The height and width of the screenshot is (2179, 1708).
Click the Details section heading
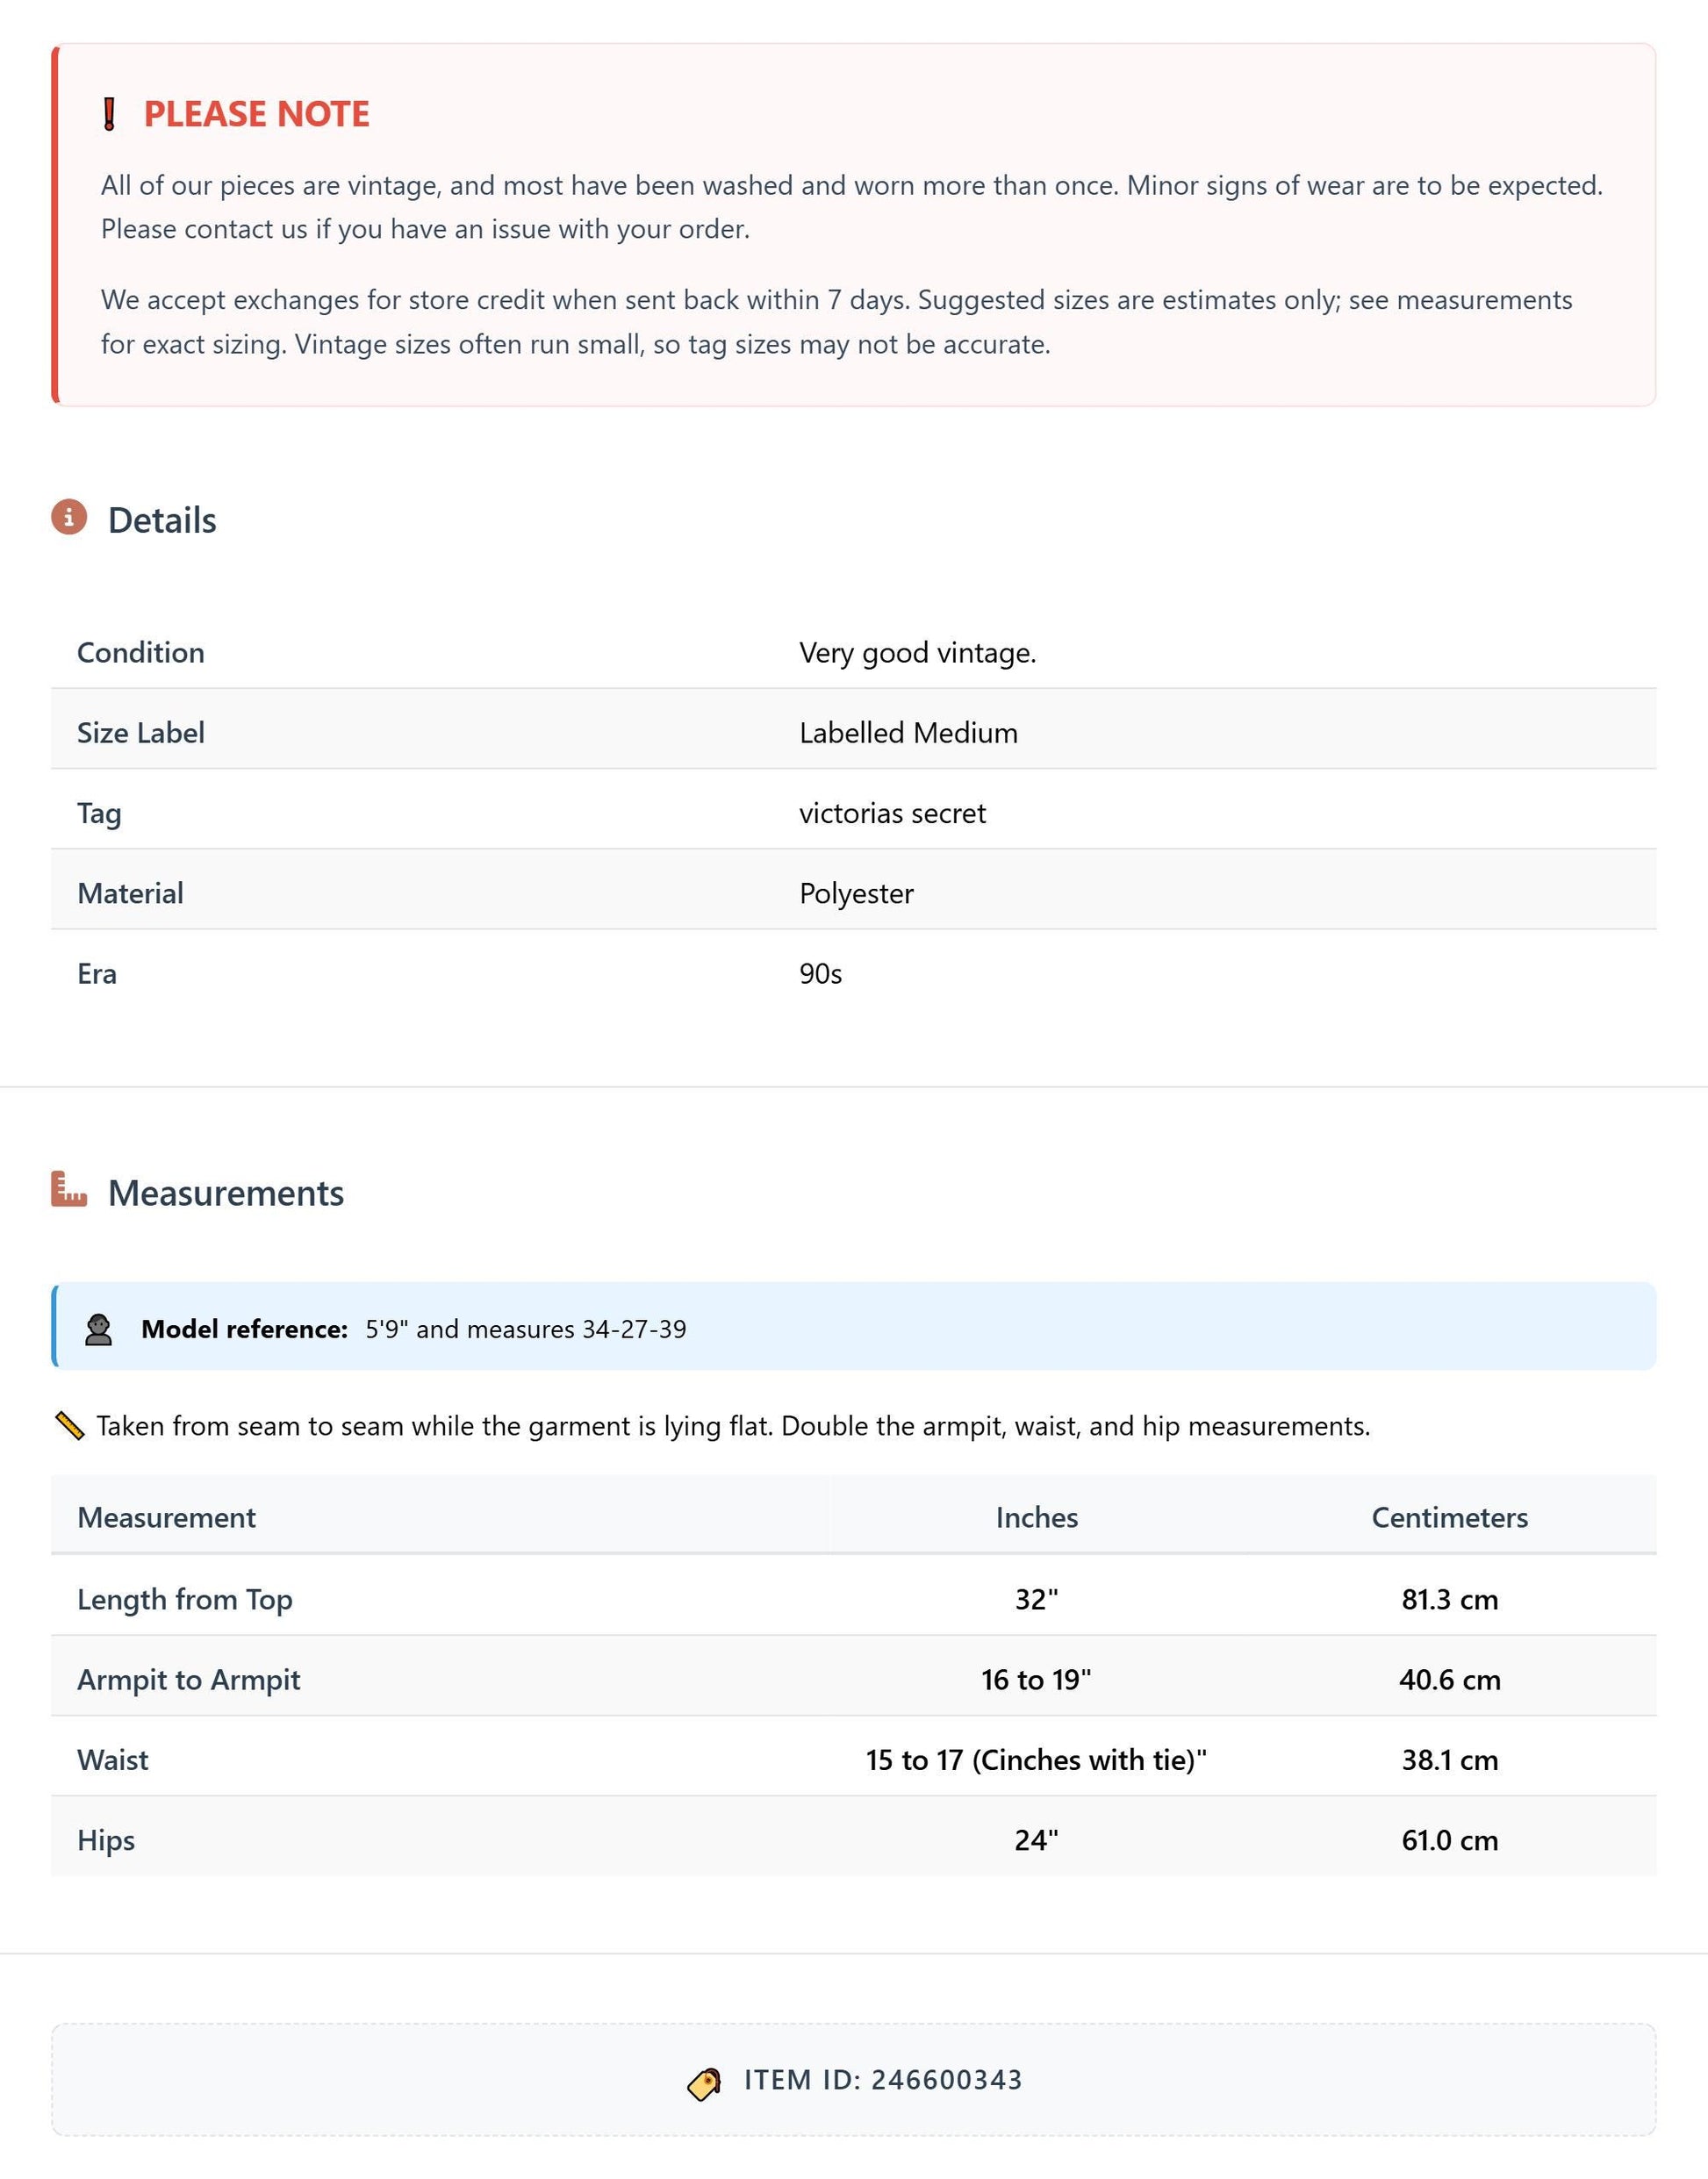coord(162,520)
